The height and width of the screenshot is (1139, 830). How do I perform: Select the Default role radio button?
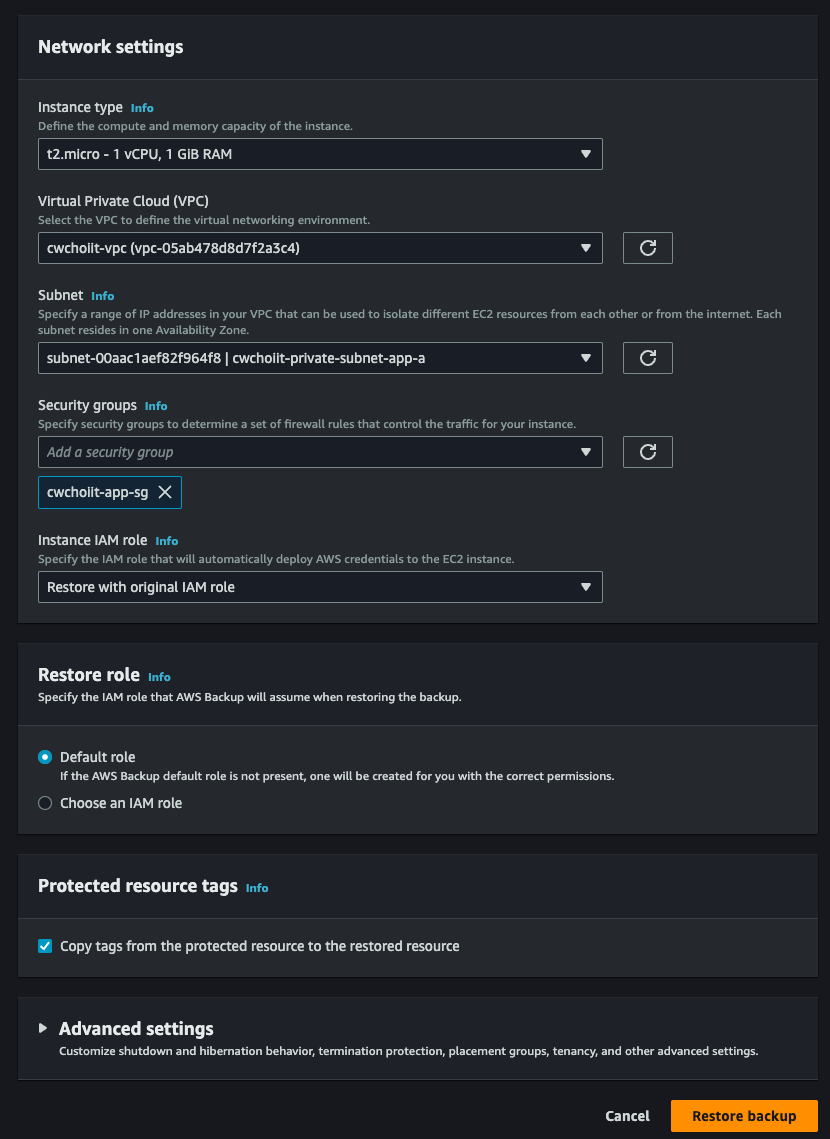(45, 757)
